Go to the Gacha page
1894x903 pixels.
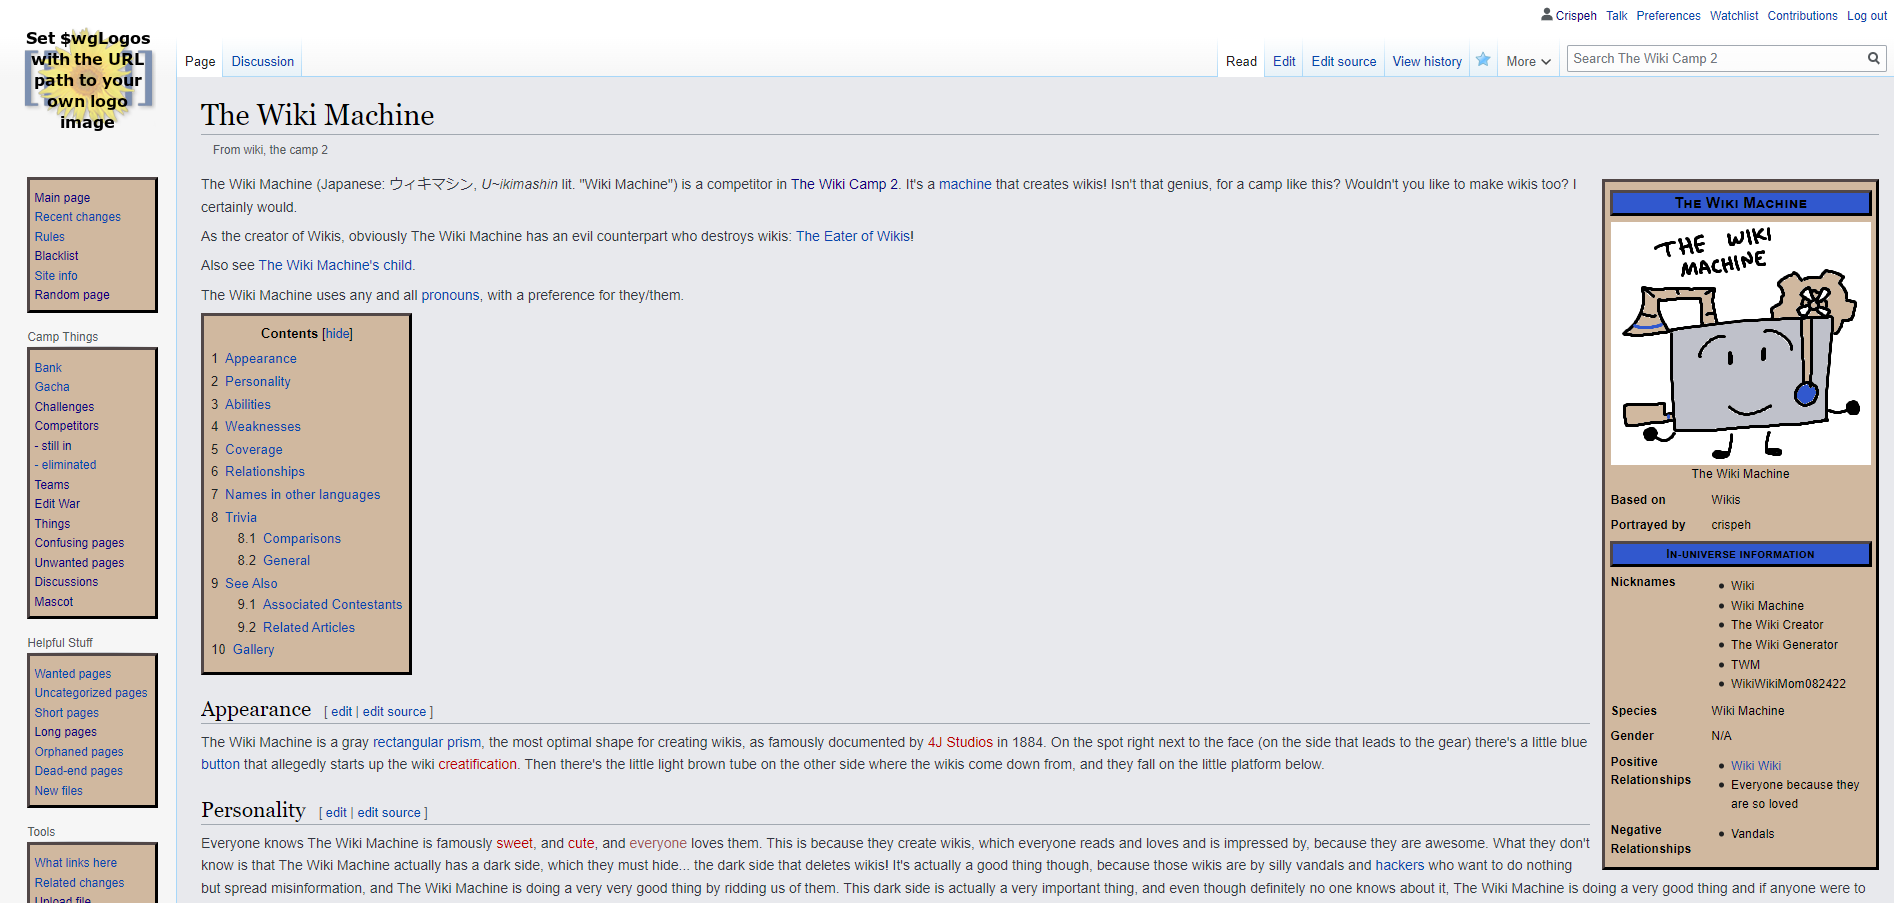pos(52,387)
